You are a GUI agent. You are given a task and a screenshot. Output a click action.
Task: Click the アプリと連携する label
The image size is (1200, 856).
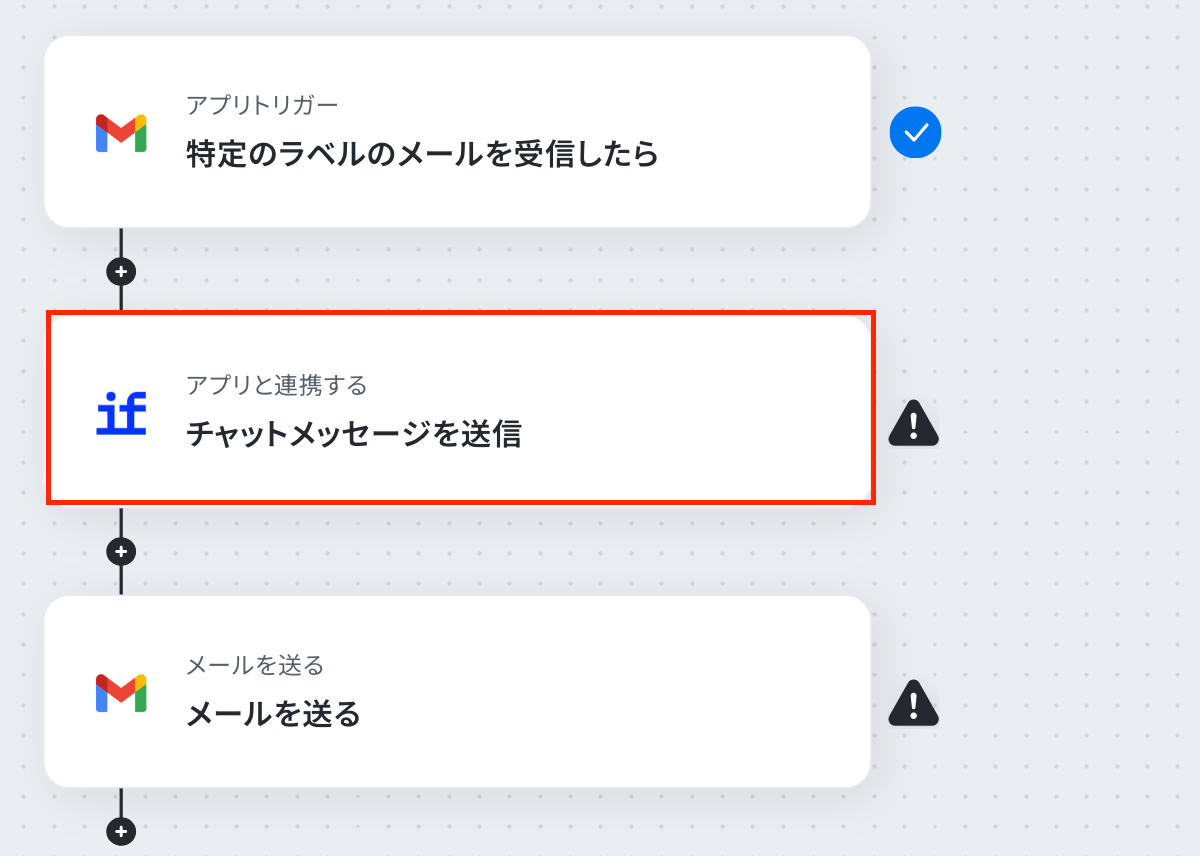tap(276, 385)
